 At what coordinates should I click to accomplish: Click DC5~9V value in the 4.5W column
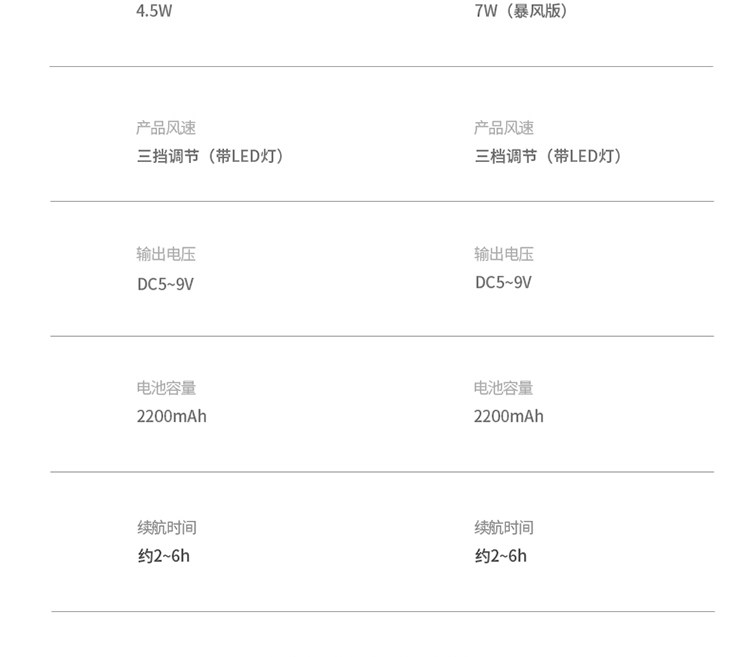[x=165, y=284]
